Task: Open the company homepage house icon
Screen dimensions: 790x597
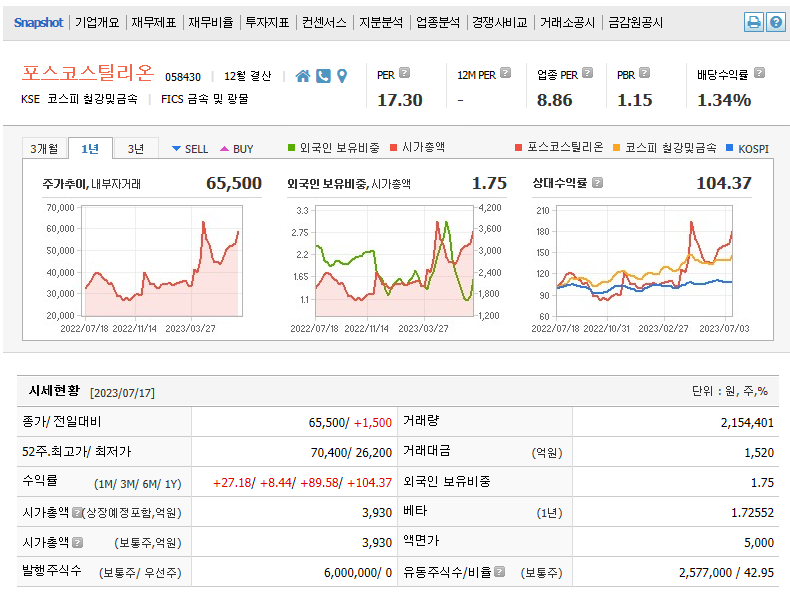Action: click(302, 76)
